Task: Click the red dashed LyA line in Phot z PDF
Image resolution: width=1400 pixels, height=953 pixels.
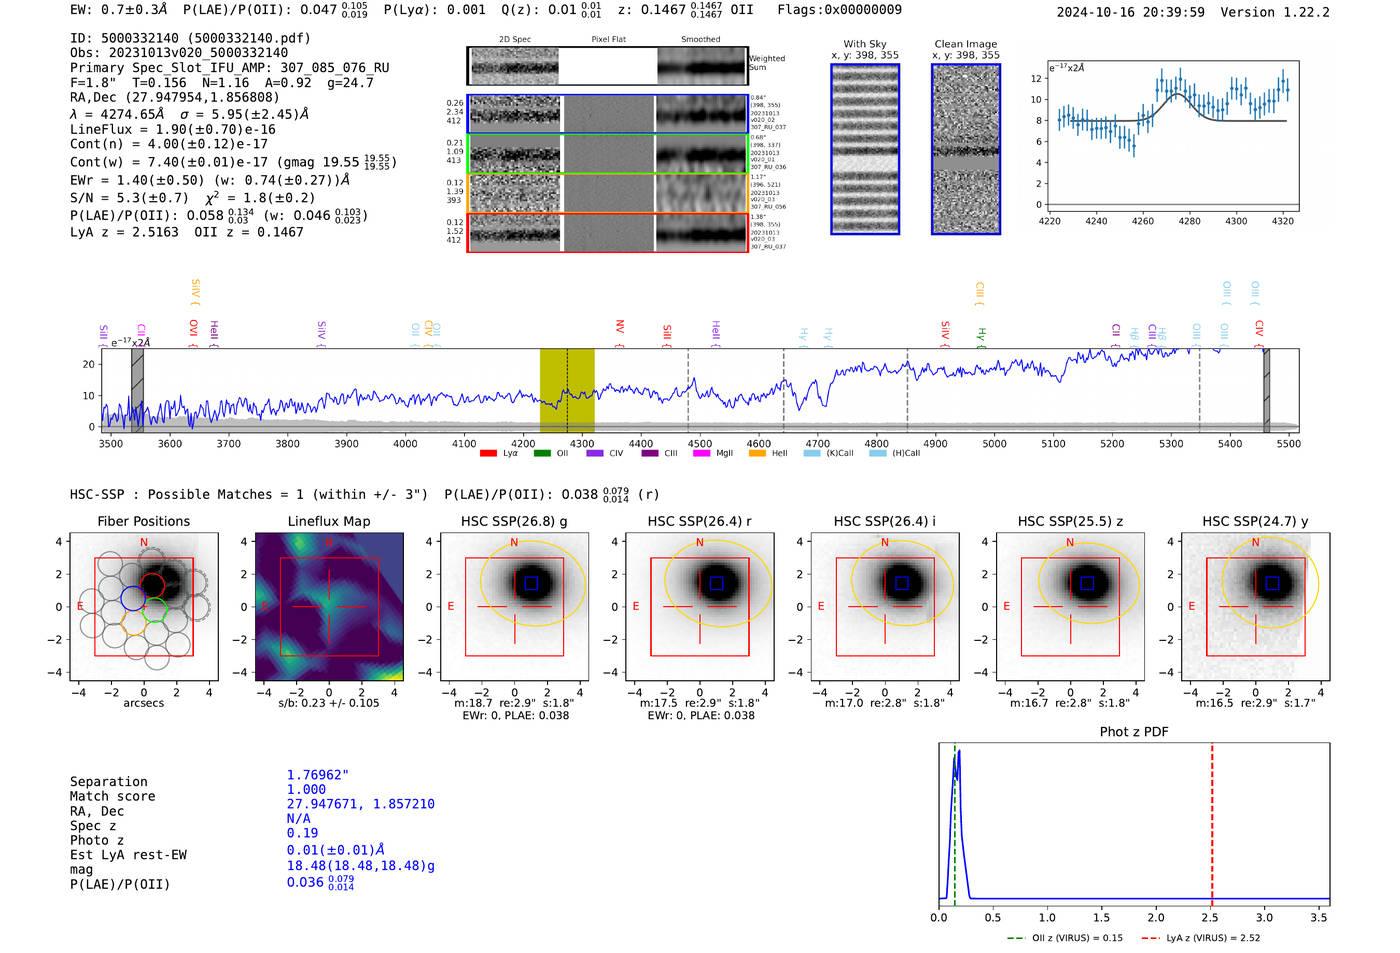Action: [1212, 822]
